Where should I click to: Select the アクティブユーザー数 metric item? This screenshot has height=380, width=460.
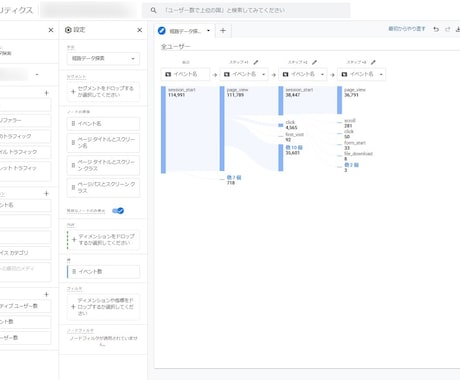[25, 306]
